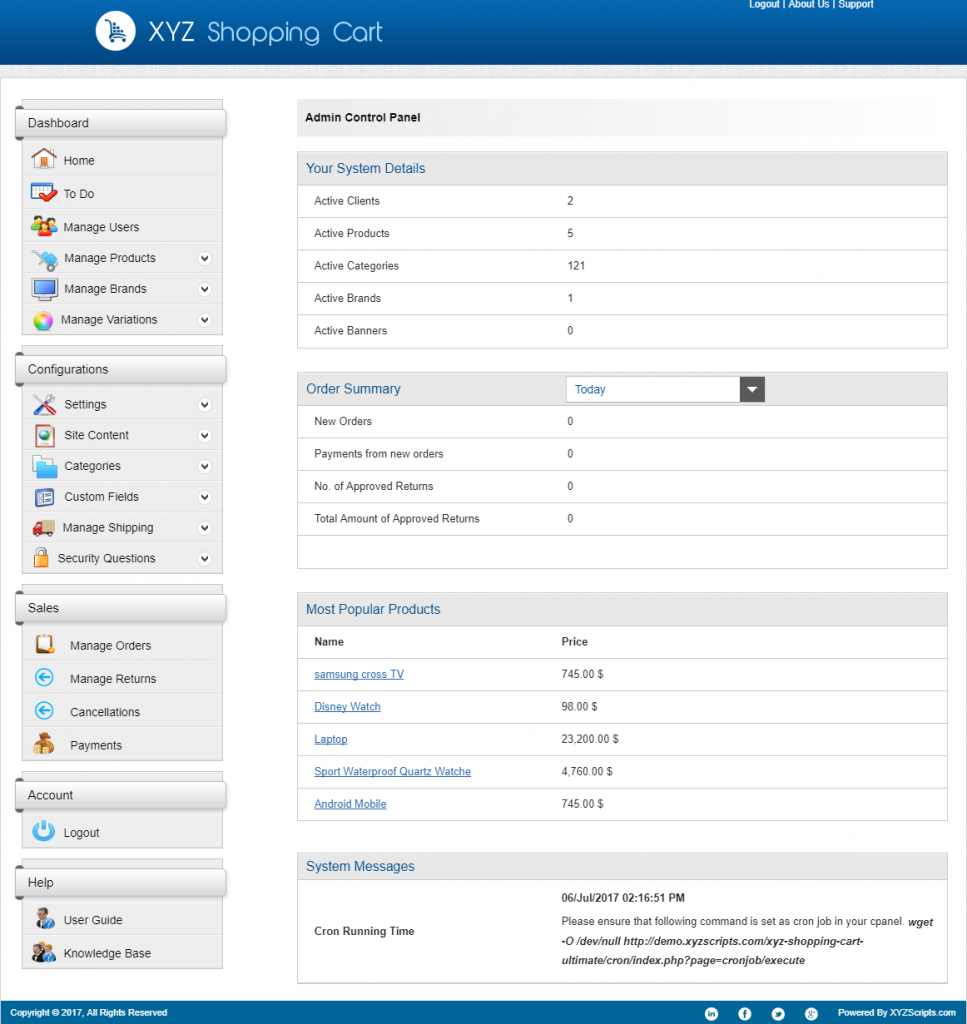Open To Do via its flag icon
This screenshot has width=967, height=1024.
point(44,192)
